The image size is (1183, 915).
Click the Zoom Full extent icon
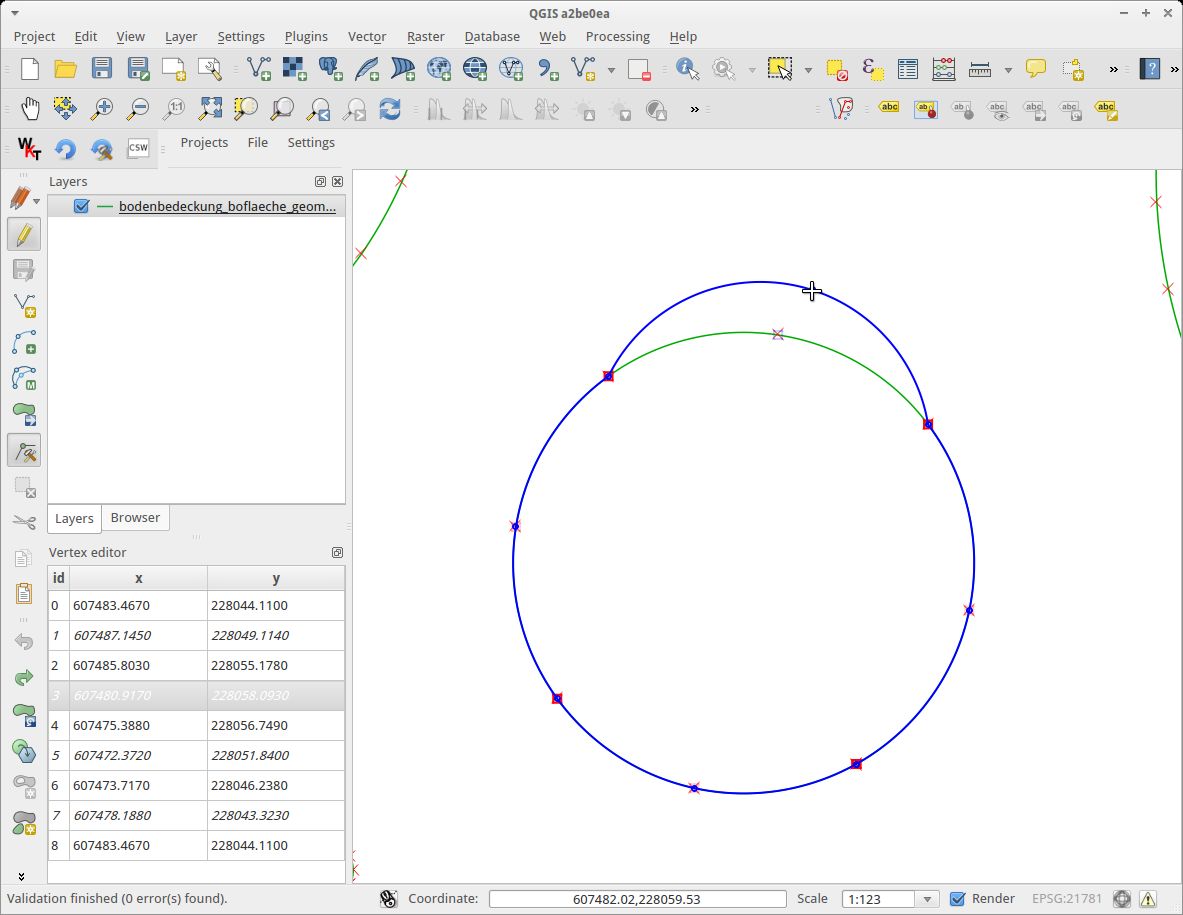[x=210, y=109]
